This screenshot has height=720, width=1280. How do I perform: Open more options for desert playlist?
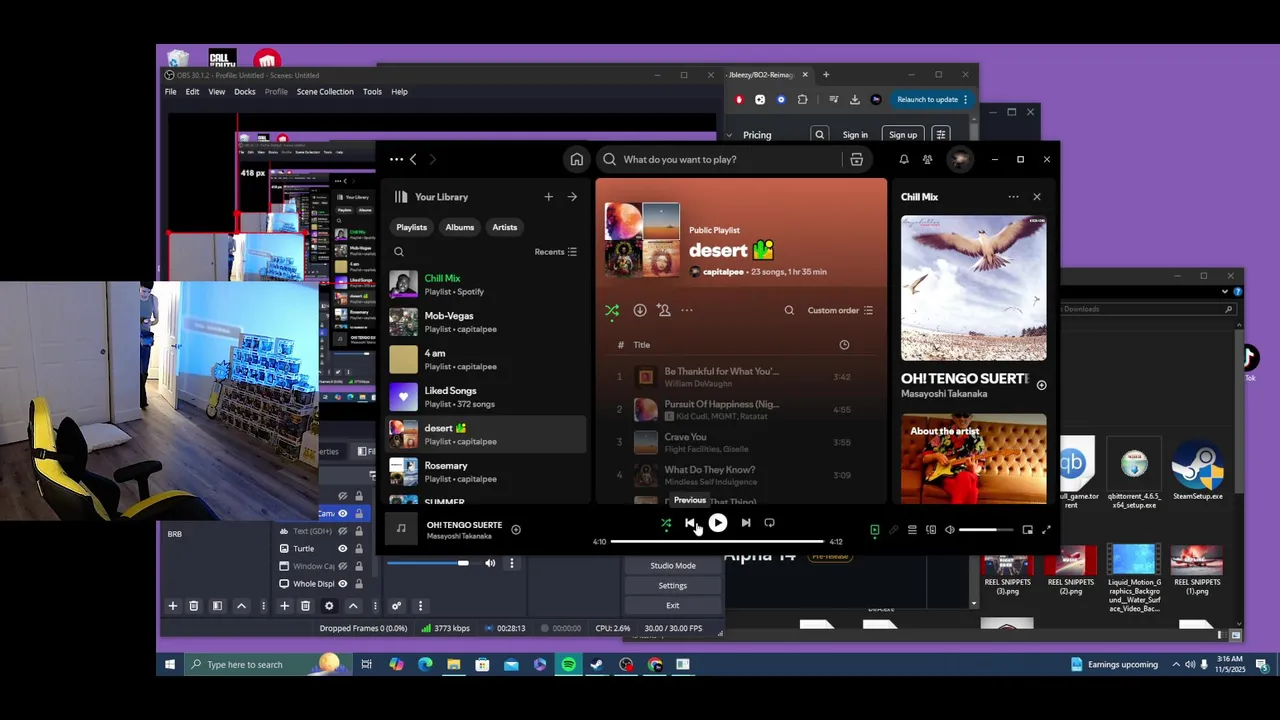tap(687, 310)
